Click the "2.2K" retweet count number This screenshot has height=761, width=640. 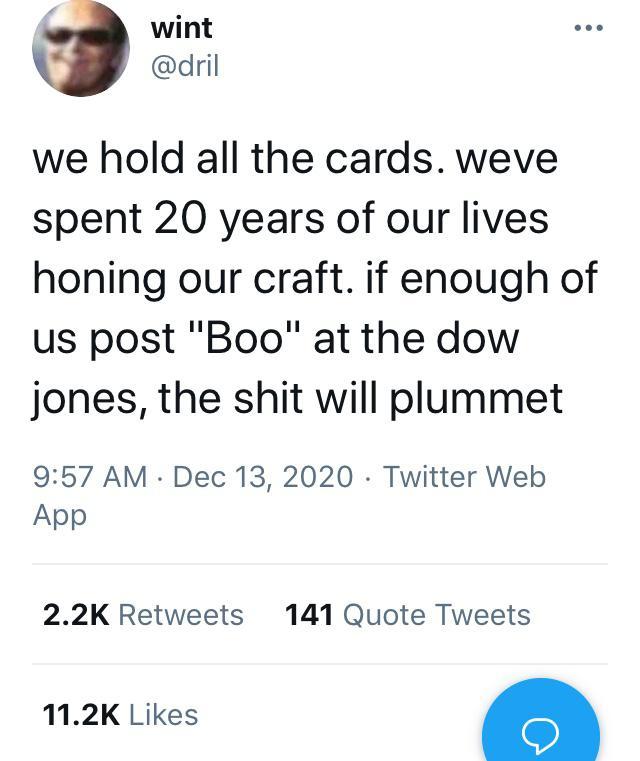(76, 614)
